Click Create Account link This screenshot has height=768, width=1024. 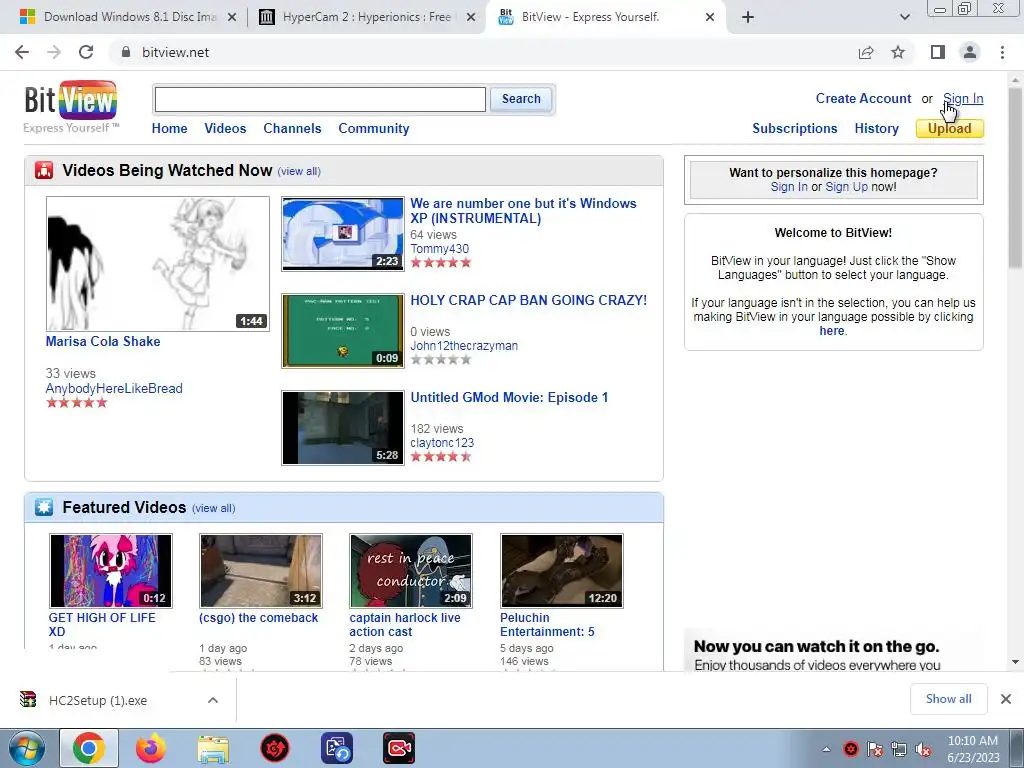pos(863,99)
